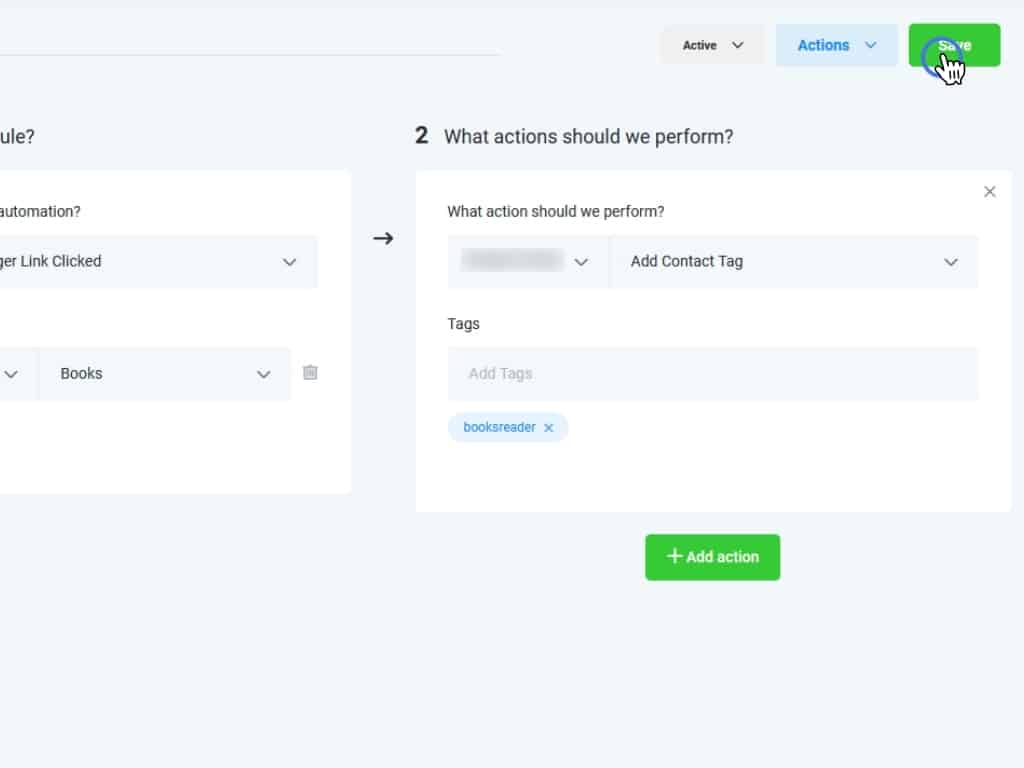The height and width of the screenshot is (768, 1024).
Task: Click the plus icon on Add action
Action: 674,556
